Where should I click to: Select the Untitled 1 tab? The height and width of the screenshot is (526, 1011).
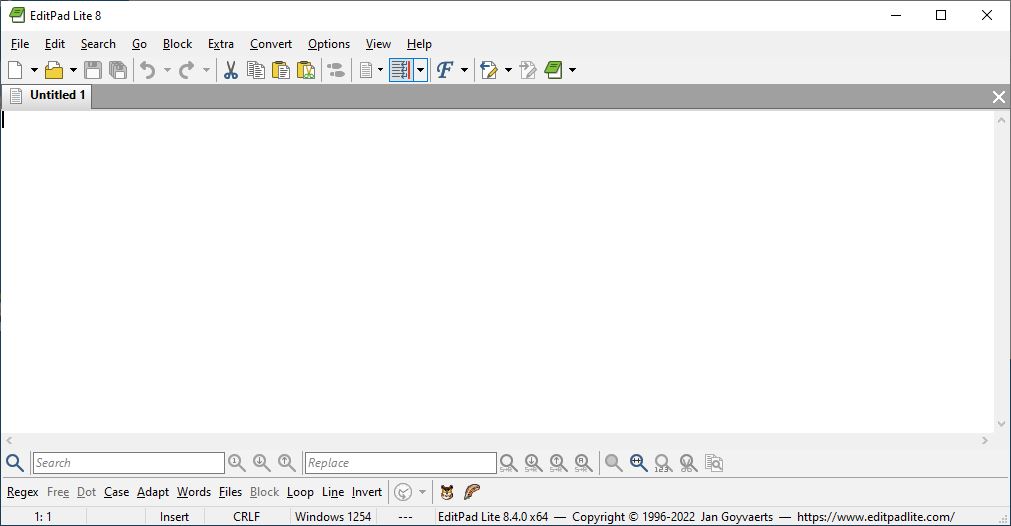point(46,95)
